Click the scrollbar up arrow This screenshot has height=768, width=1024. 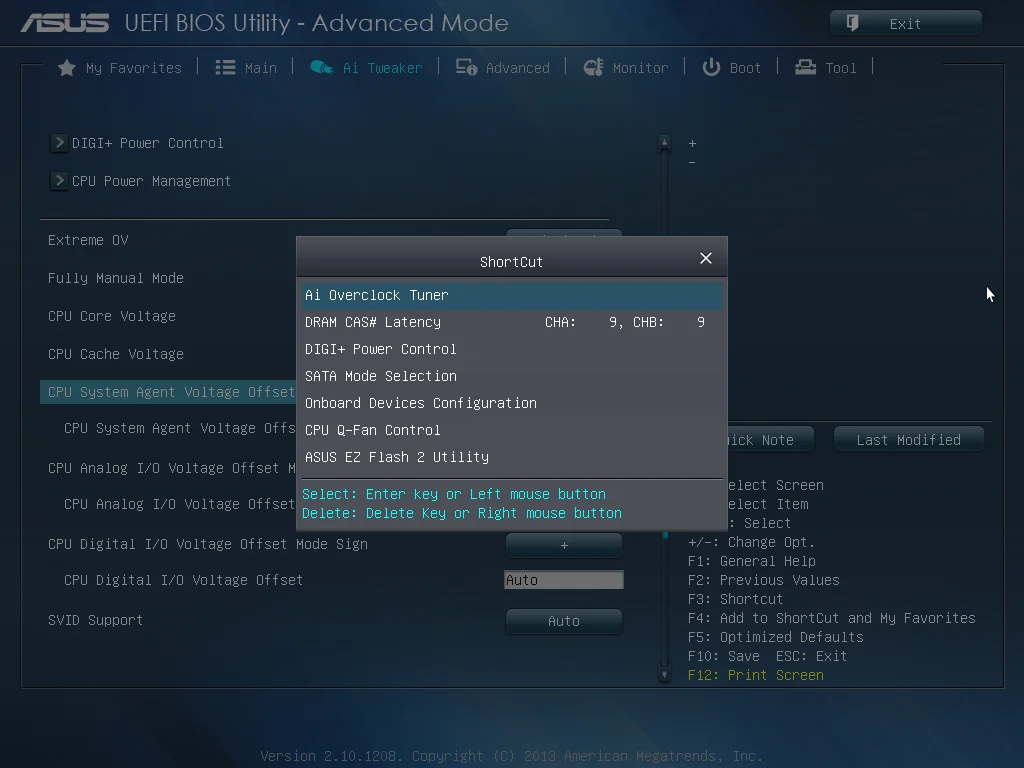664,143
